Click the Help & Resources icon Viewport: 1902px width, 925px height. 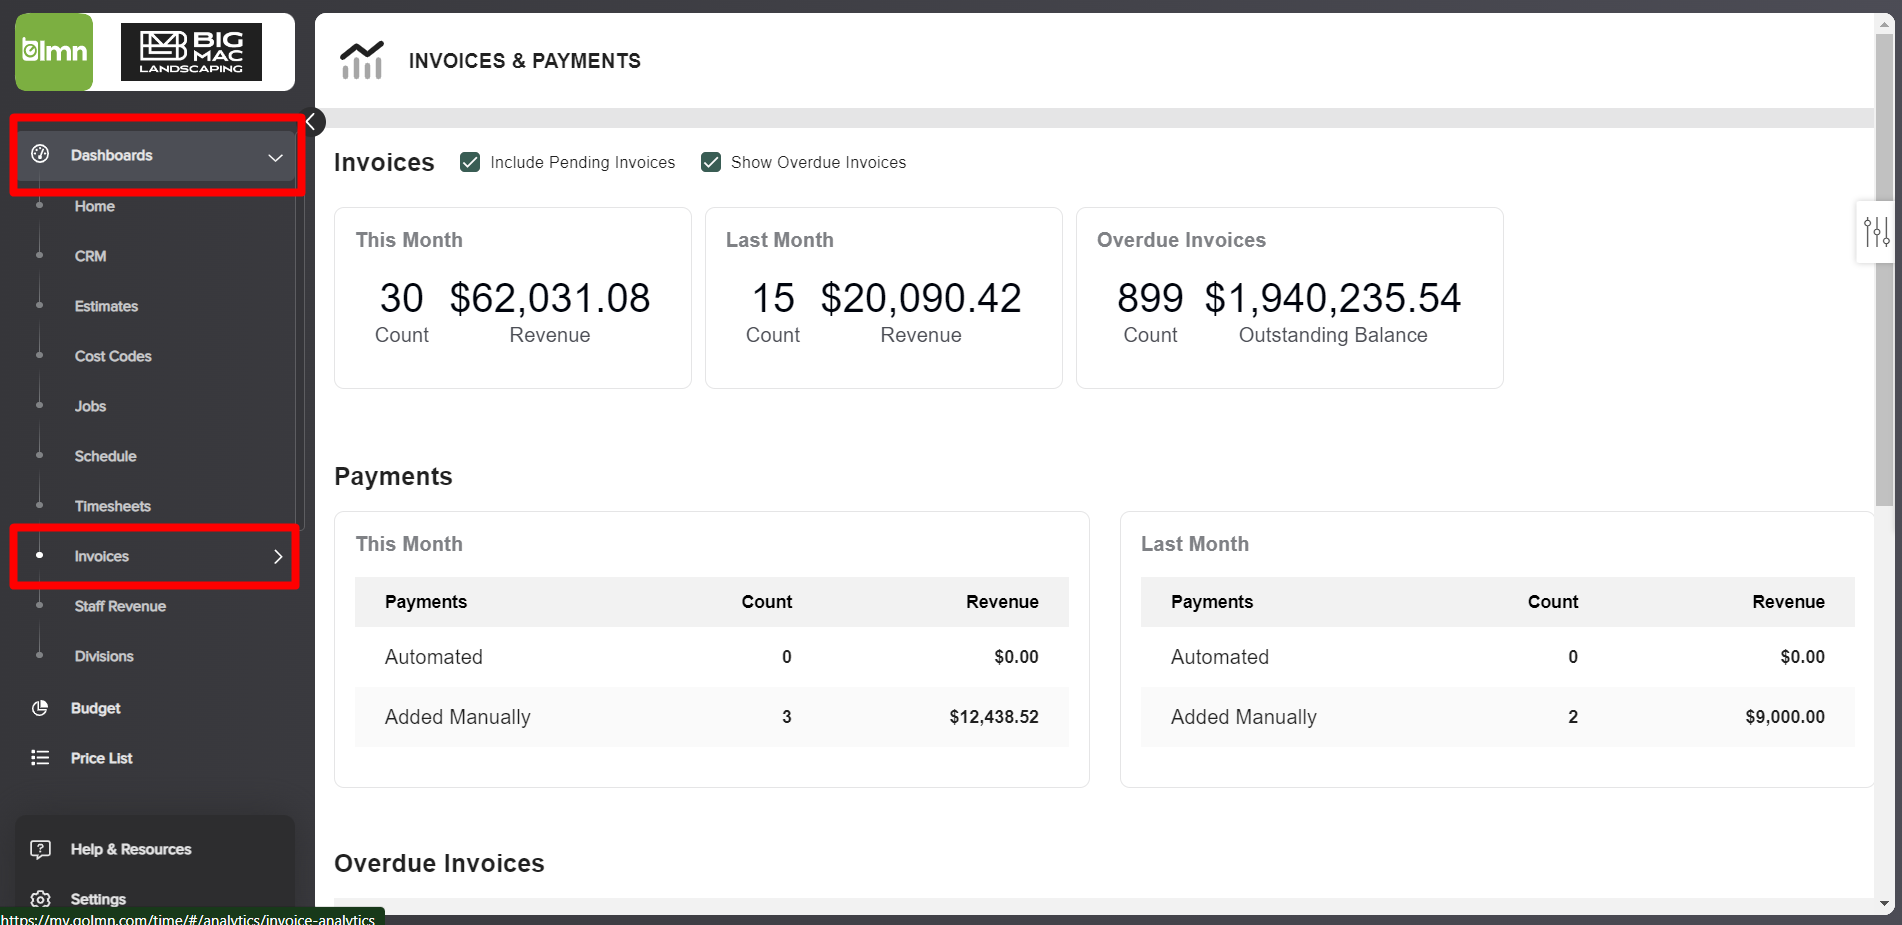[40, 849]
